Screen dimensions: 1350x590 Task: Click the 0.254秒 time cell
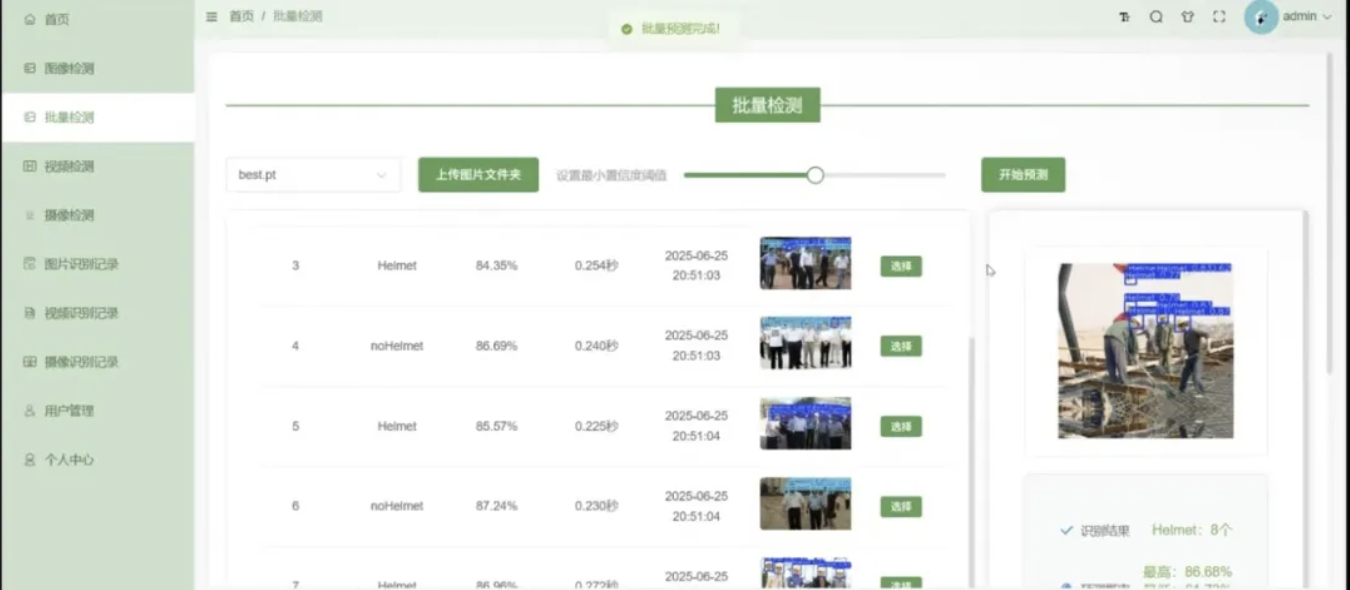596,266
